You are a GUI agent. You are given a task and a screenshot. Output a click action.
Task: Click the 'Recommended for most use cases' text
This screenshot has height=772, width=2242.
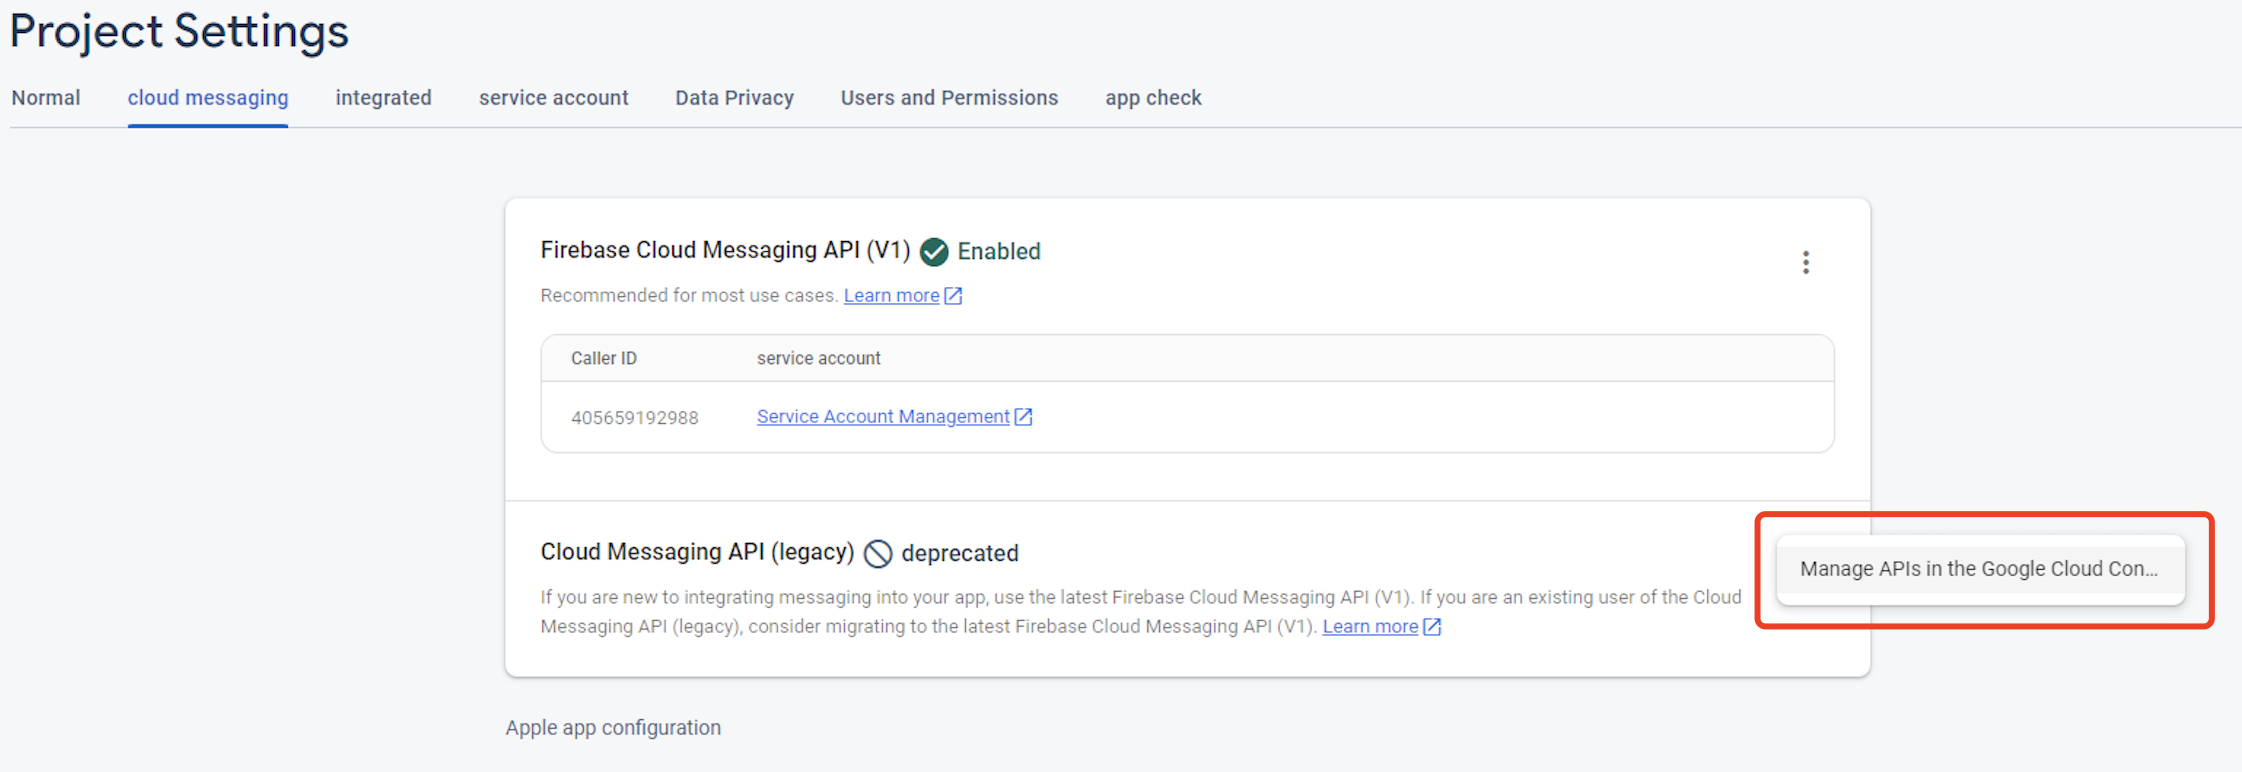pyautogui.click(x=689, y=296)
